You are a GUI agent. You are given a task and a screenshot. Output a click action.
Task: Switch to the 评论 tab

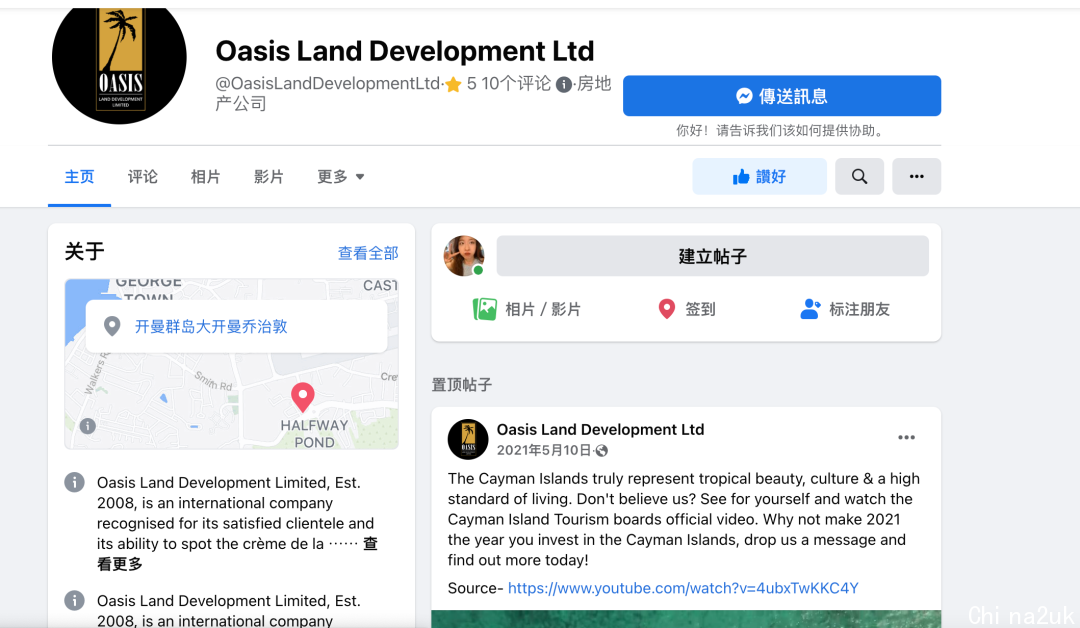pyautogui.click(x=143, y=177)
